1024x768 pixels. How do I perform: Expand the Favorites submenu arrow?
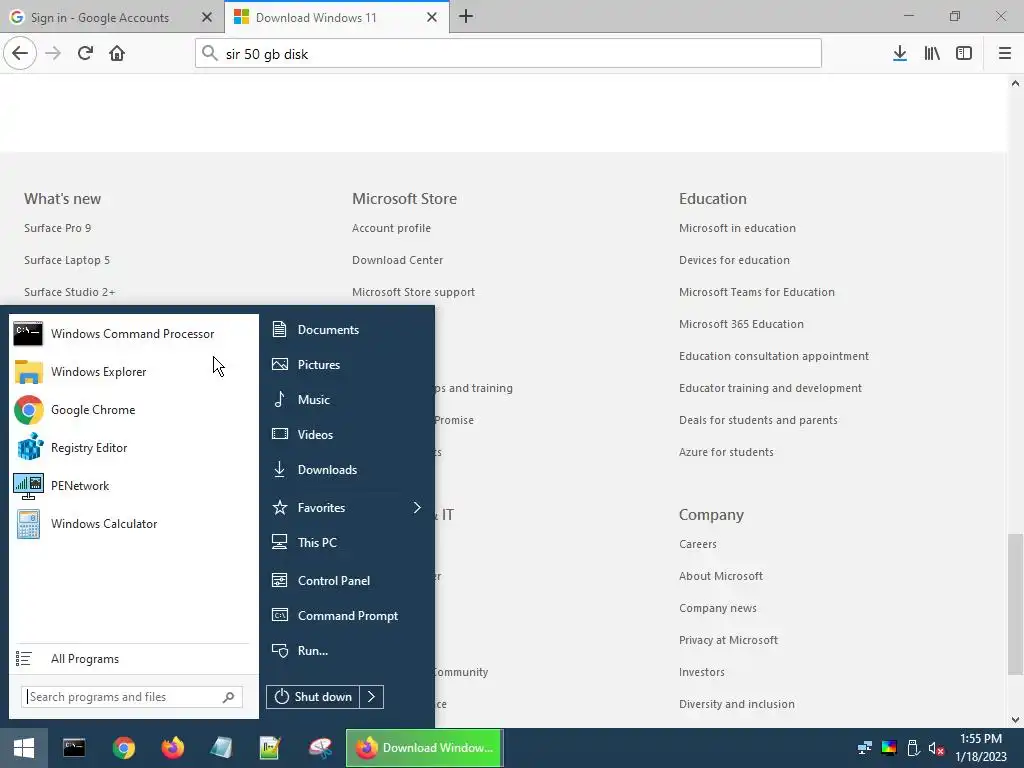(417, 507)
